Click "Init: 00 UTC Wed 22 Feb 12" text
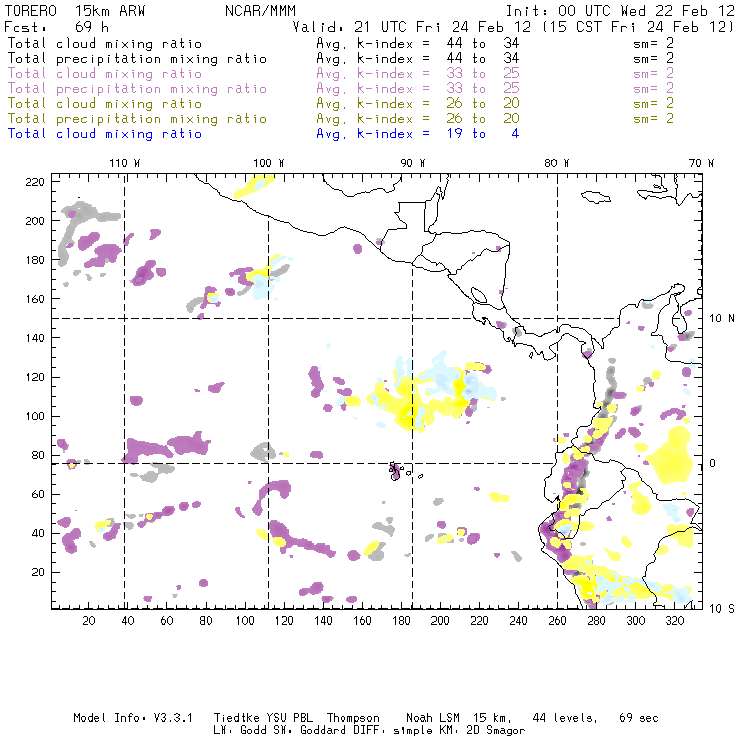The width and height of the screenshot is (740, 740). tap(620, 10)
